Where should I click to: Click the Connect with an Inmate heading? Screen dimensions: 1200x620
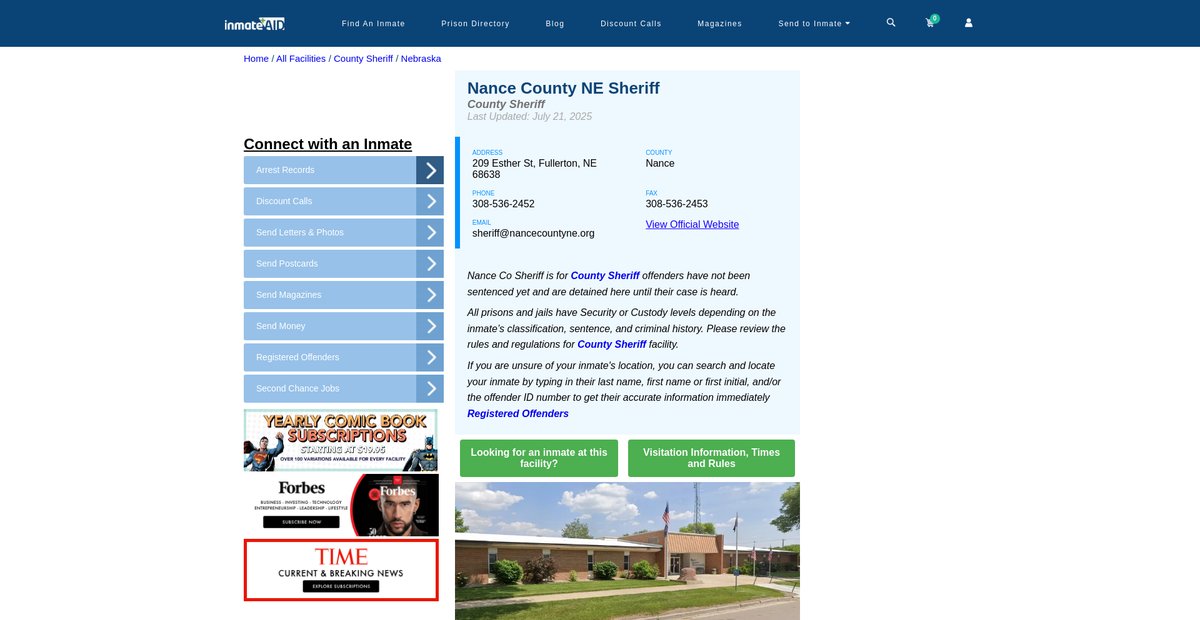click(x=328, y=144)
